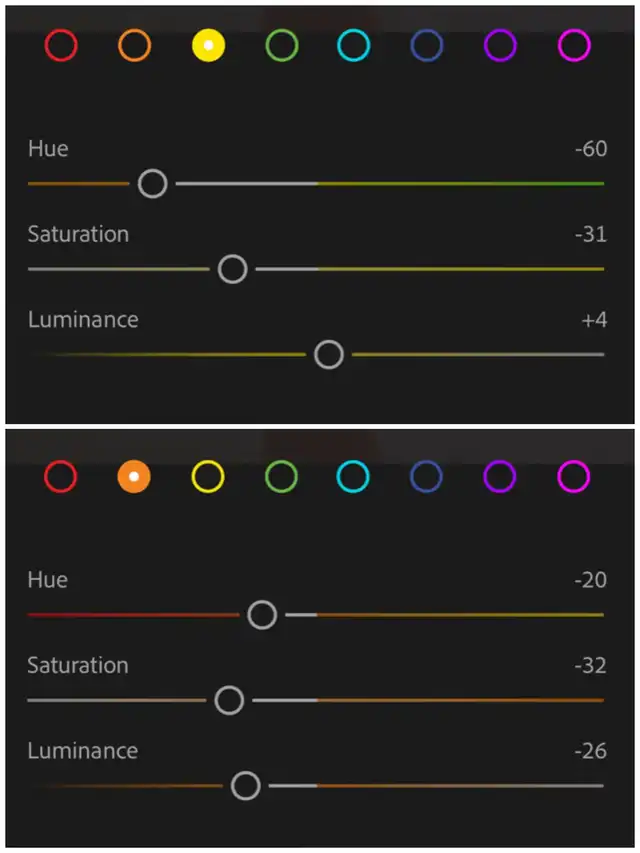Select the purple color circle in top panel
Screen dimensions: 640x853
500,45
